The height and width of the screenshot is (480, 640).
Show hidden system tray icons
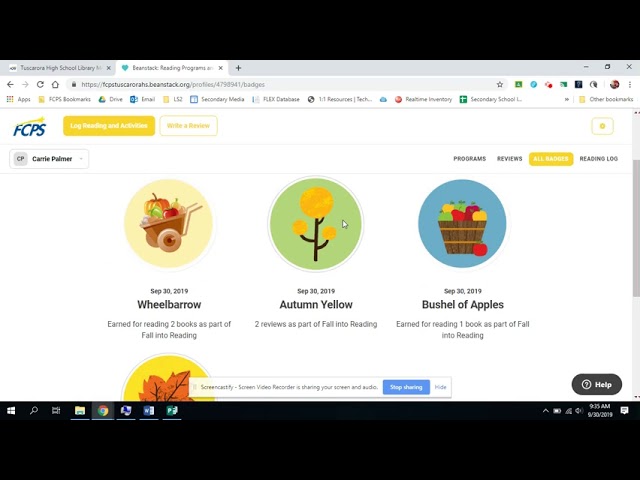pyautogui.click(x=545, y=411)
